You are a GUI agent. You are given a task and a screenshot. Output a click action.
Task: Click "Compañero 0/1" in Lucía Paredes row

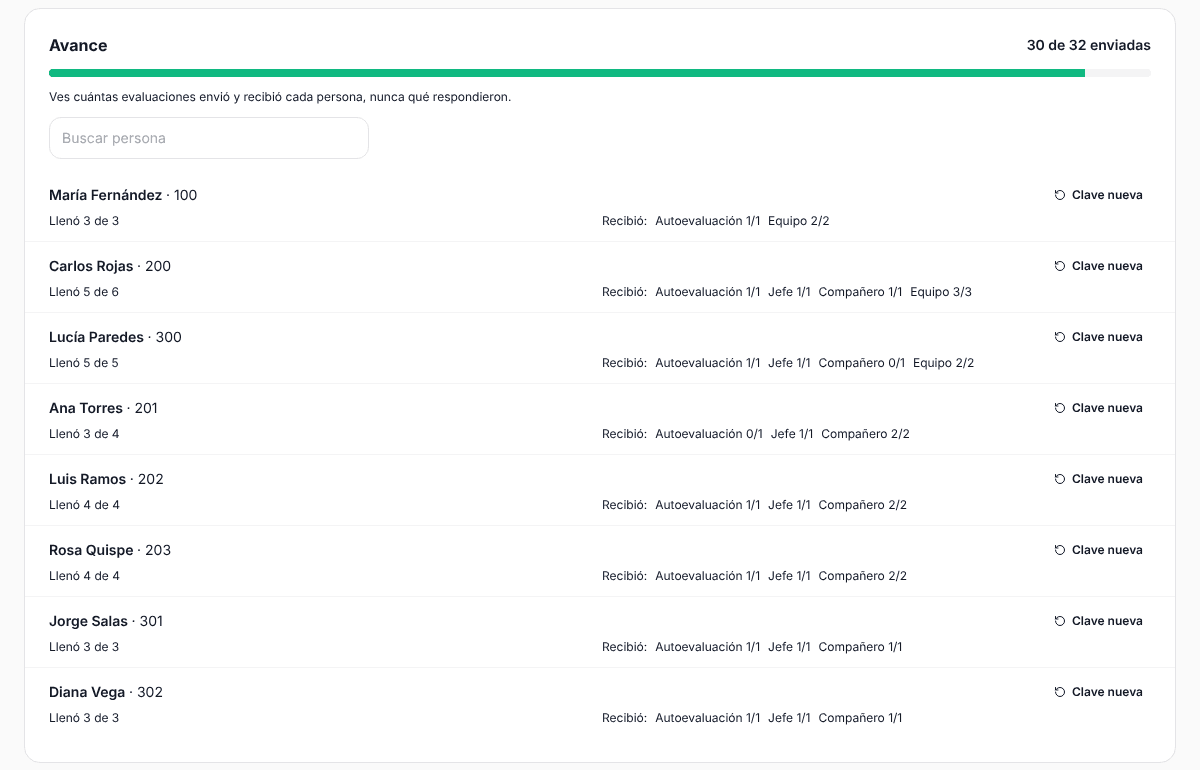(x=862, y=363)
